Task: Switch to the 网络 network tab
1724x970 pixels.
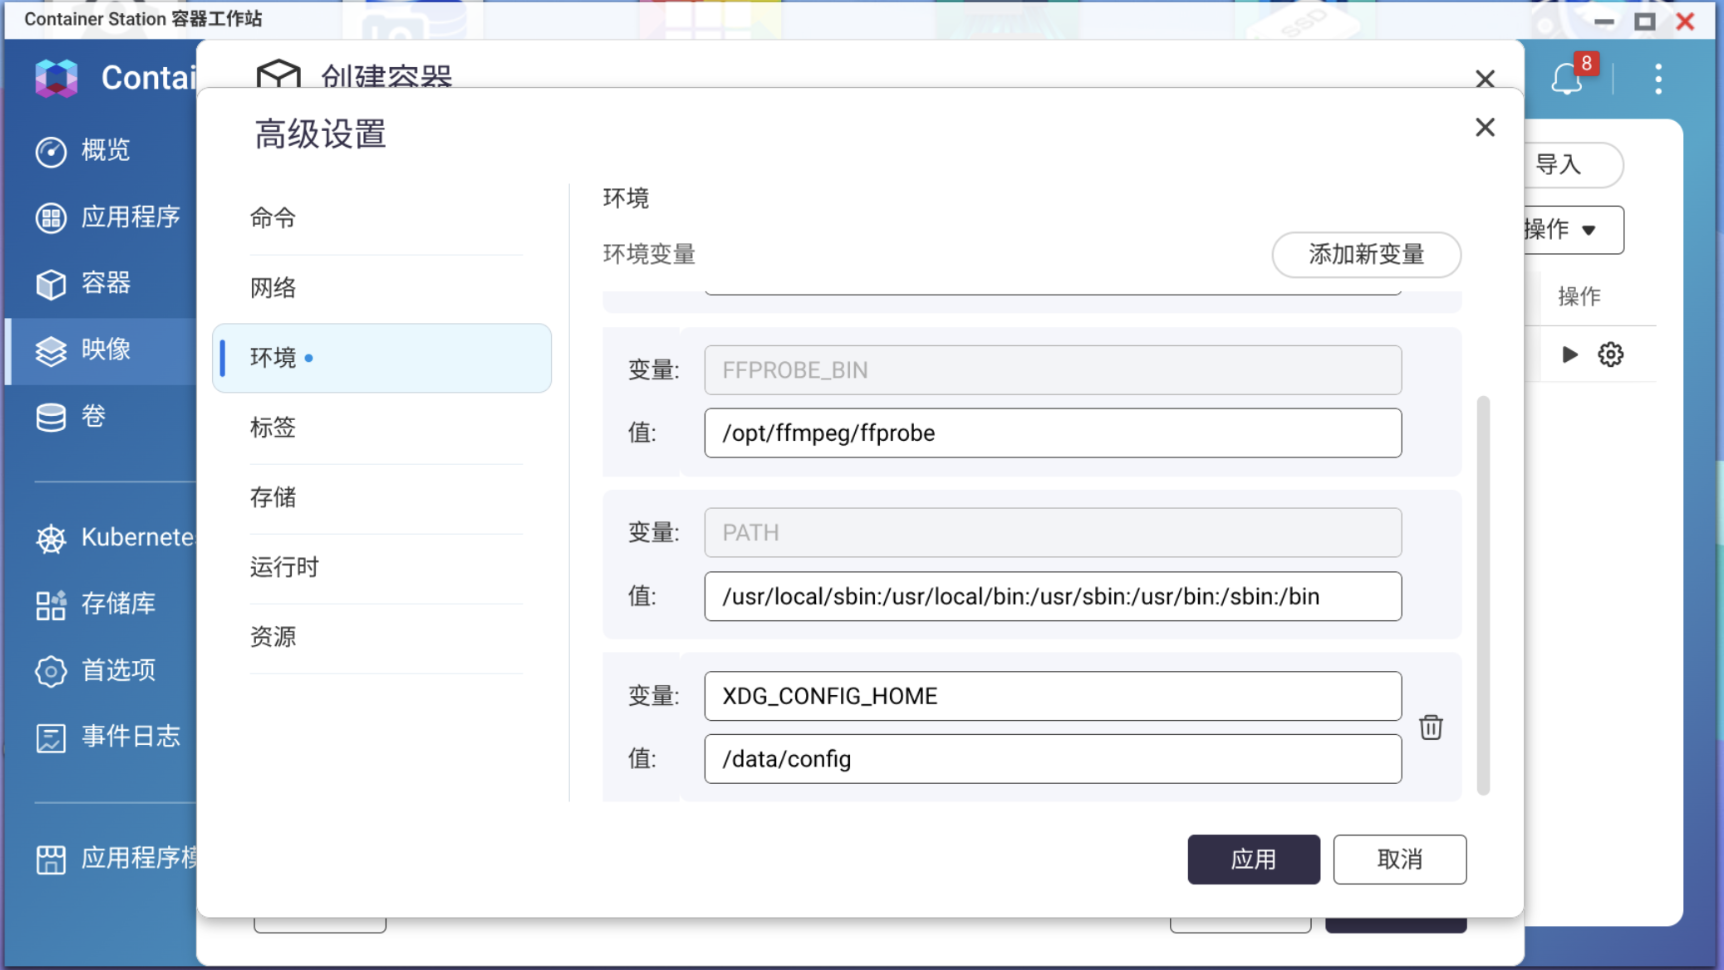Action: click(272, 287)
